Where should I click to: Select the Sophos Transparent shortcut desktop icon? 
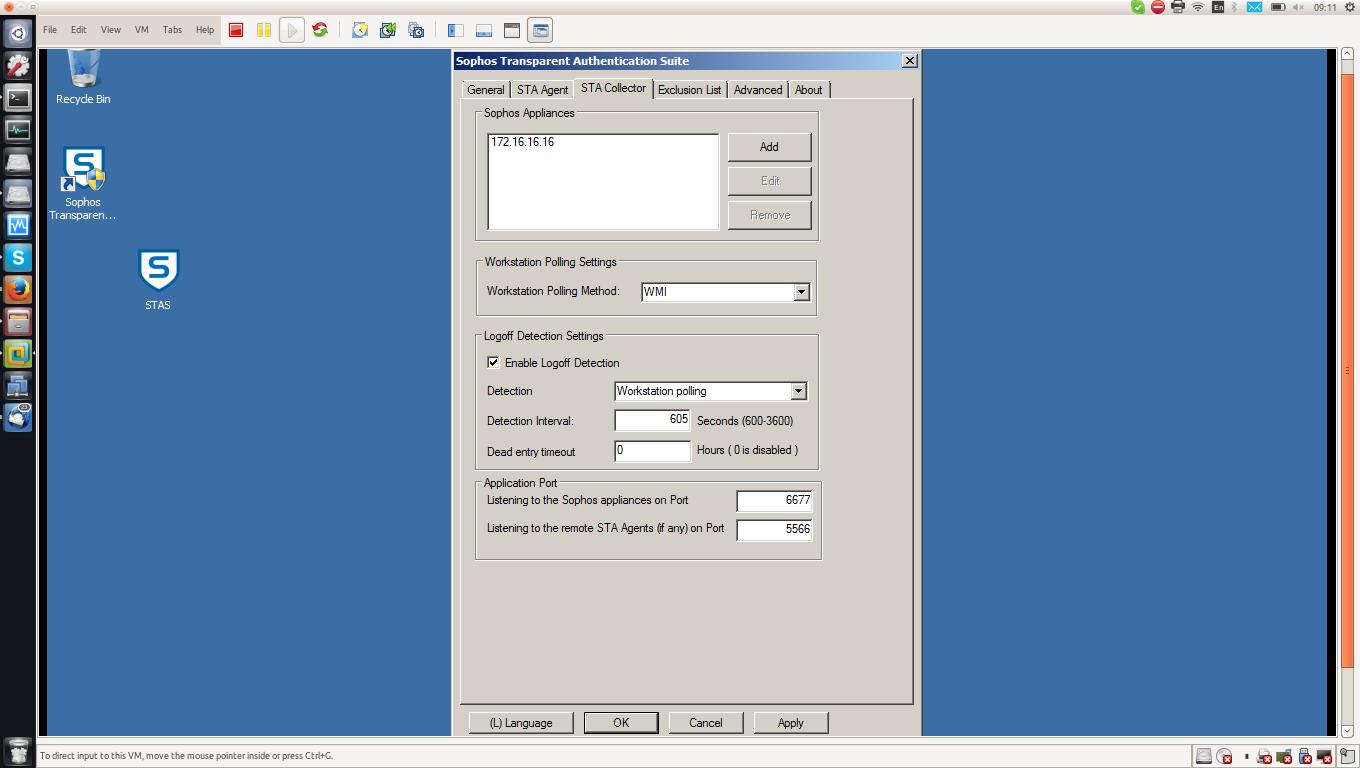pyautogui.click(x=83, y=184)
